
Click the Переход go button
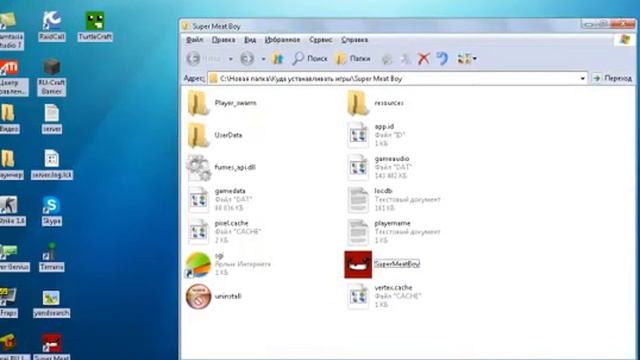(x=612, y=78)
